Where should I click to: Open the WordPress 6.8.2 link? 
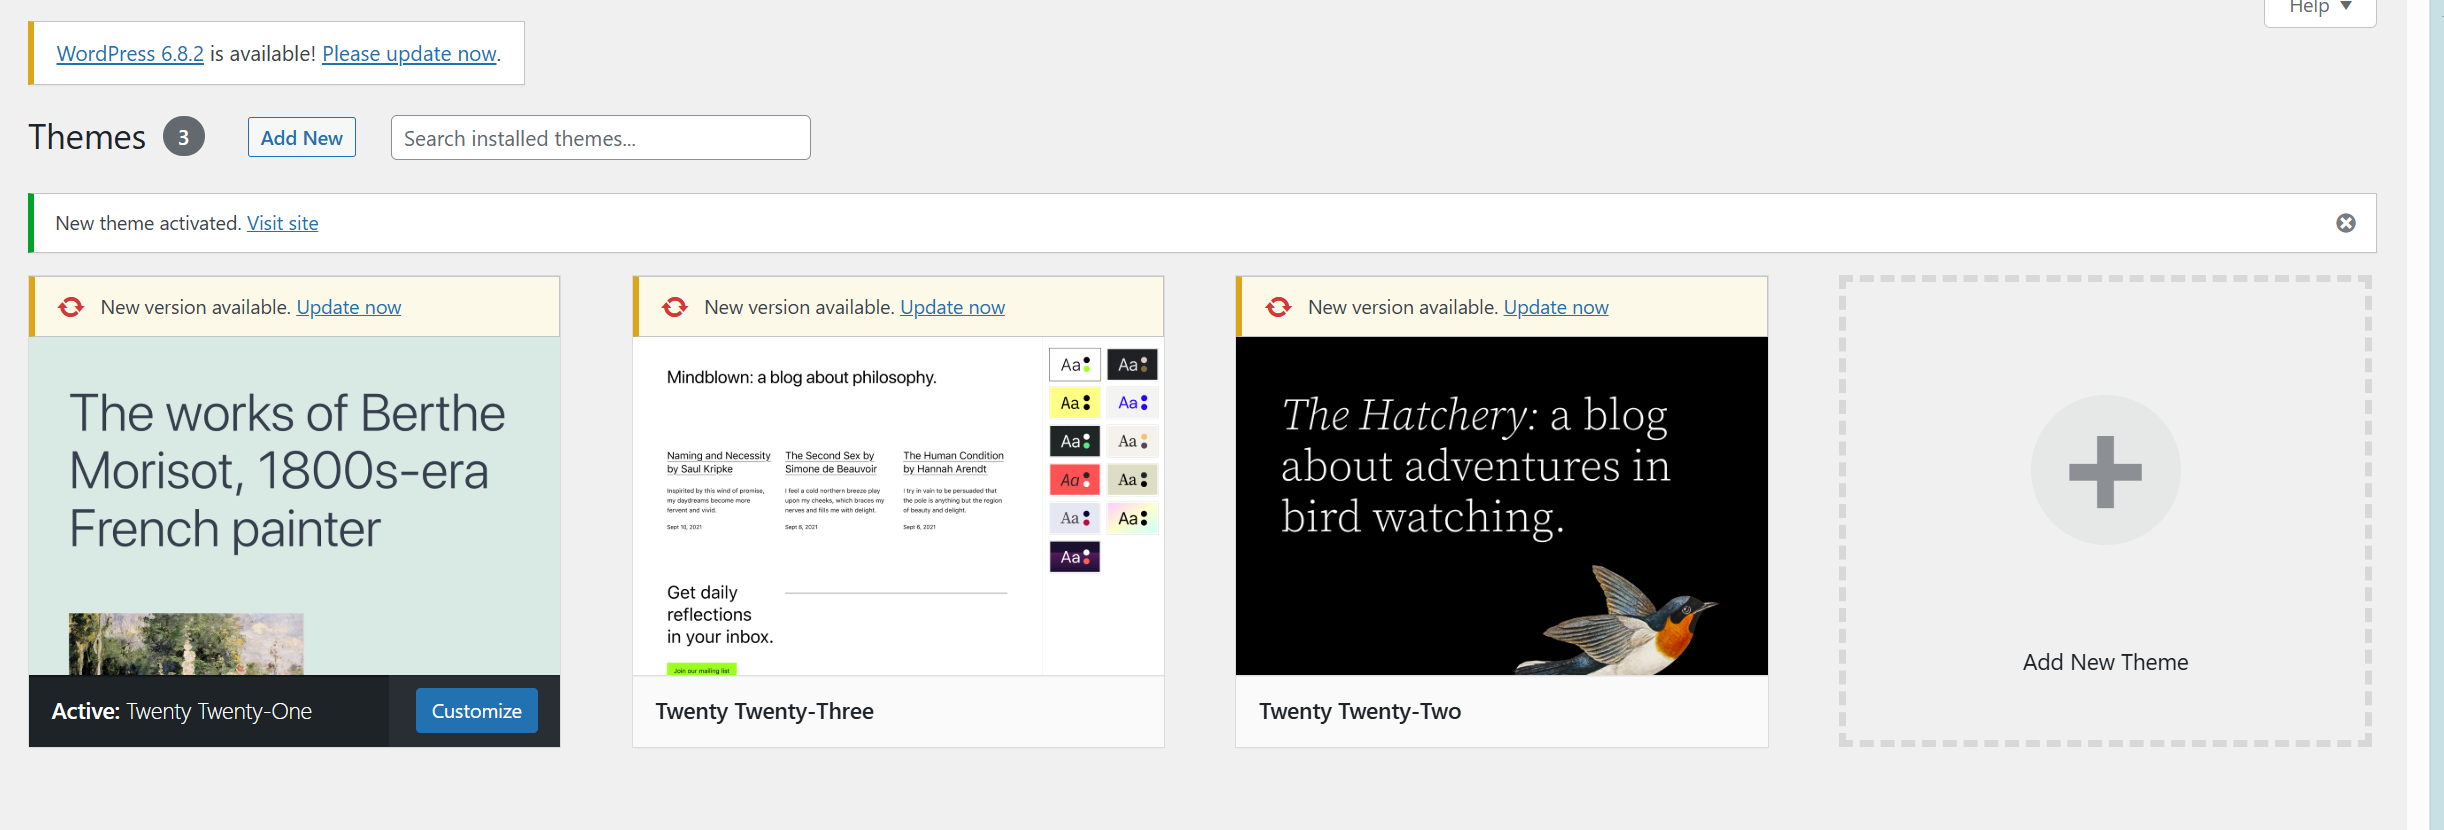(x=130, y=54)
